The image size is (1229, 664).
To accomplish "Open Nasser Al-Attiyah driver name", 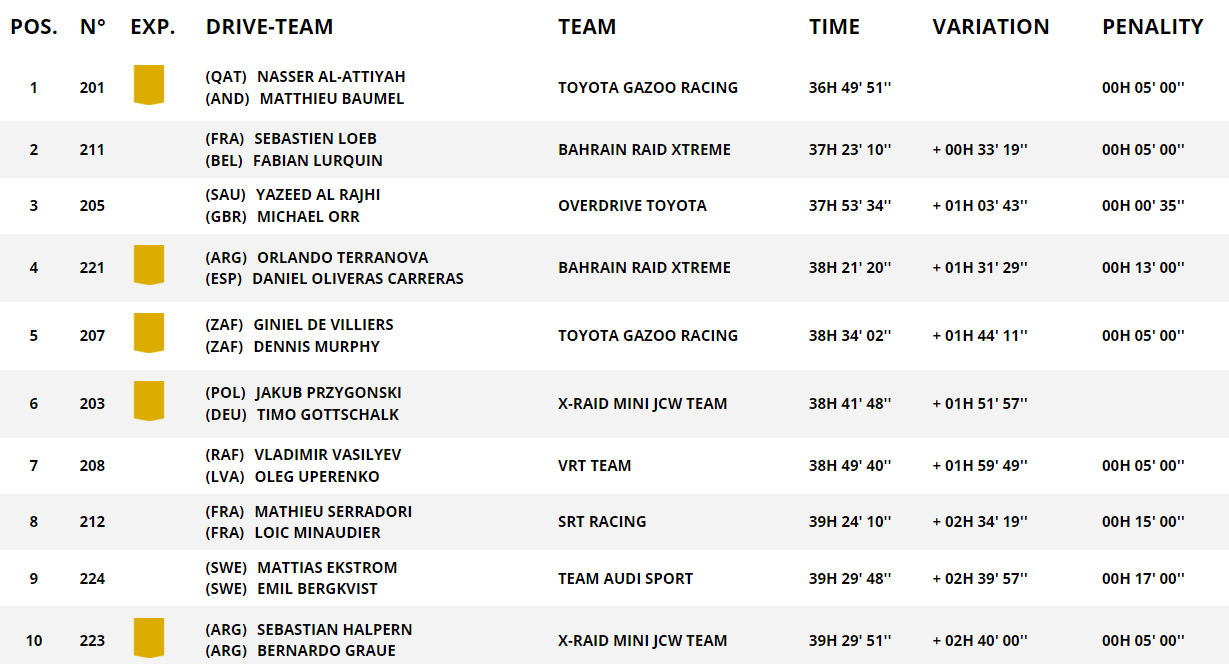I will pyautogui.click(x=331, y=77).
